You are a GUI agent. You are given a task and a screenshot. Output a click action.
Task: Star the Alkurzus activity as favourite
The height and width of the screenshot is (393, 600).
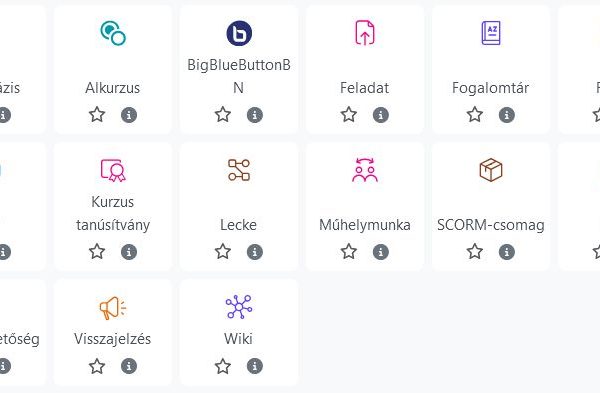pyautogui.click(x=97, y=115)
